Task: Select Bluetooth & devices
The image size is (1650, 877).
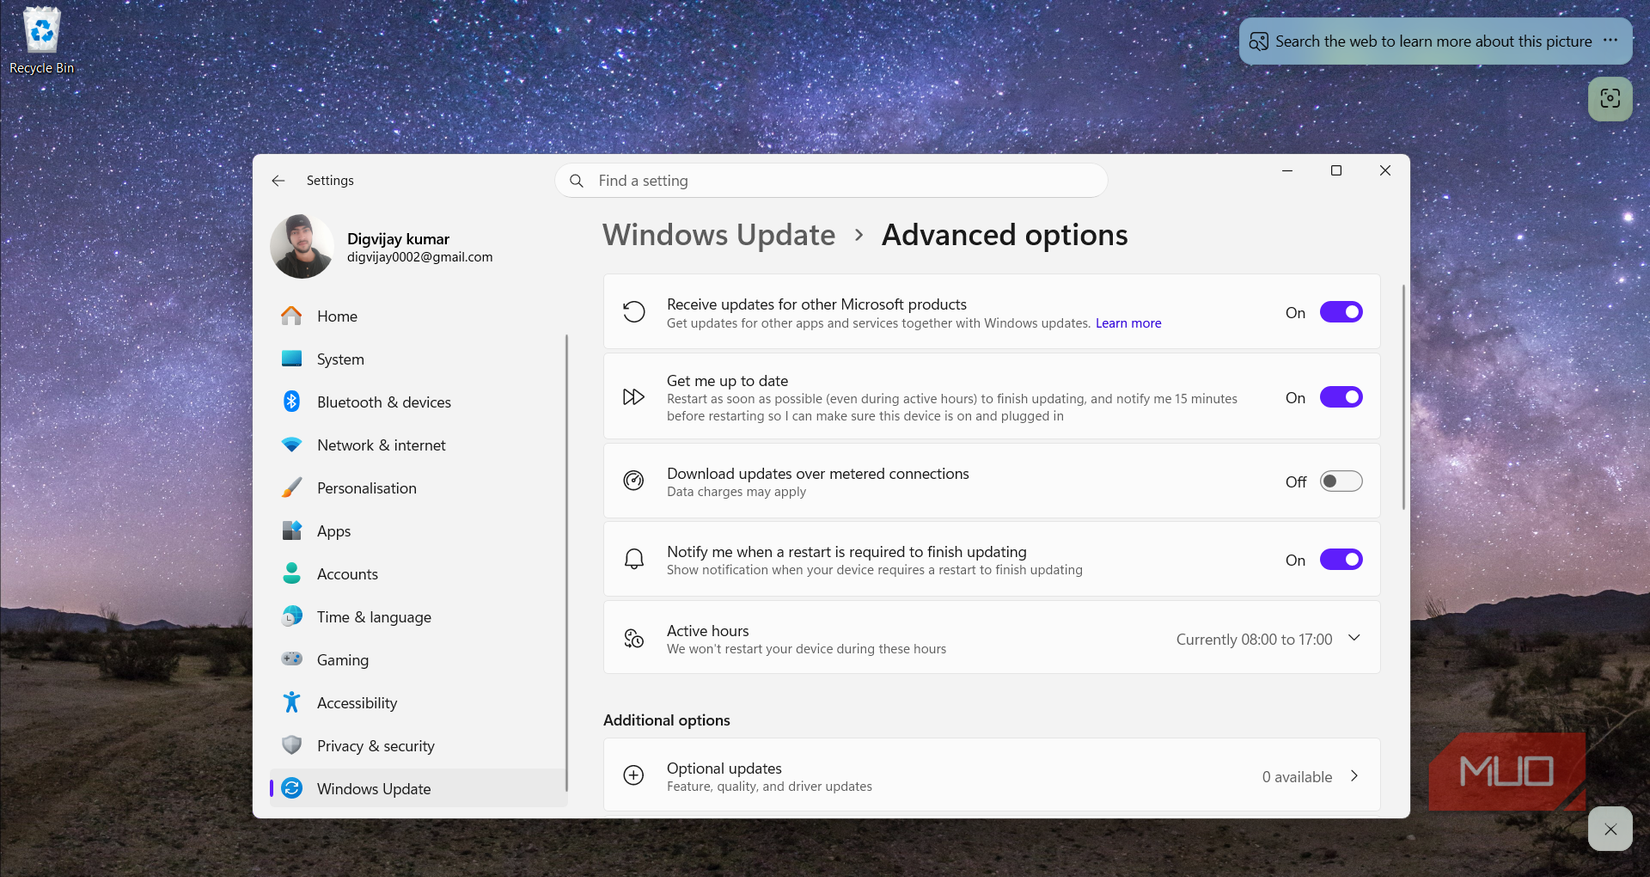Action: [418, 402]
